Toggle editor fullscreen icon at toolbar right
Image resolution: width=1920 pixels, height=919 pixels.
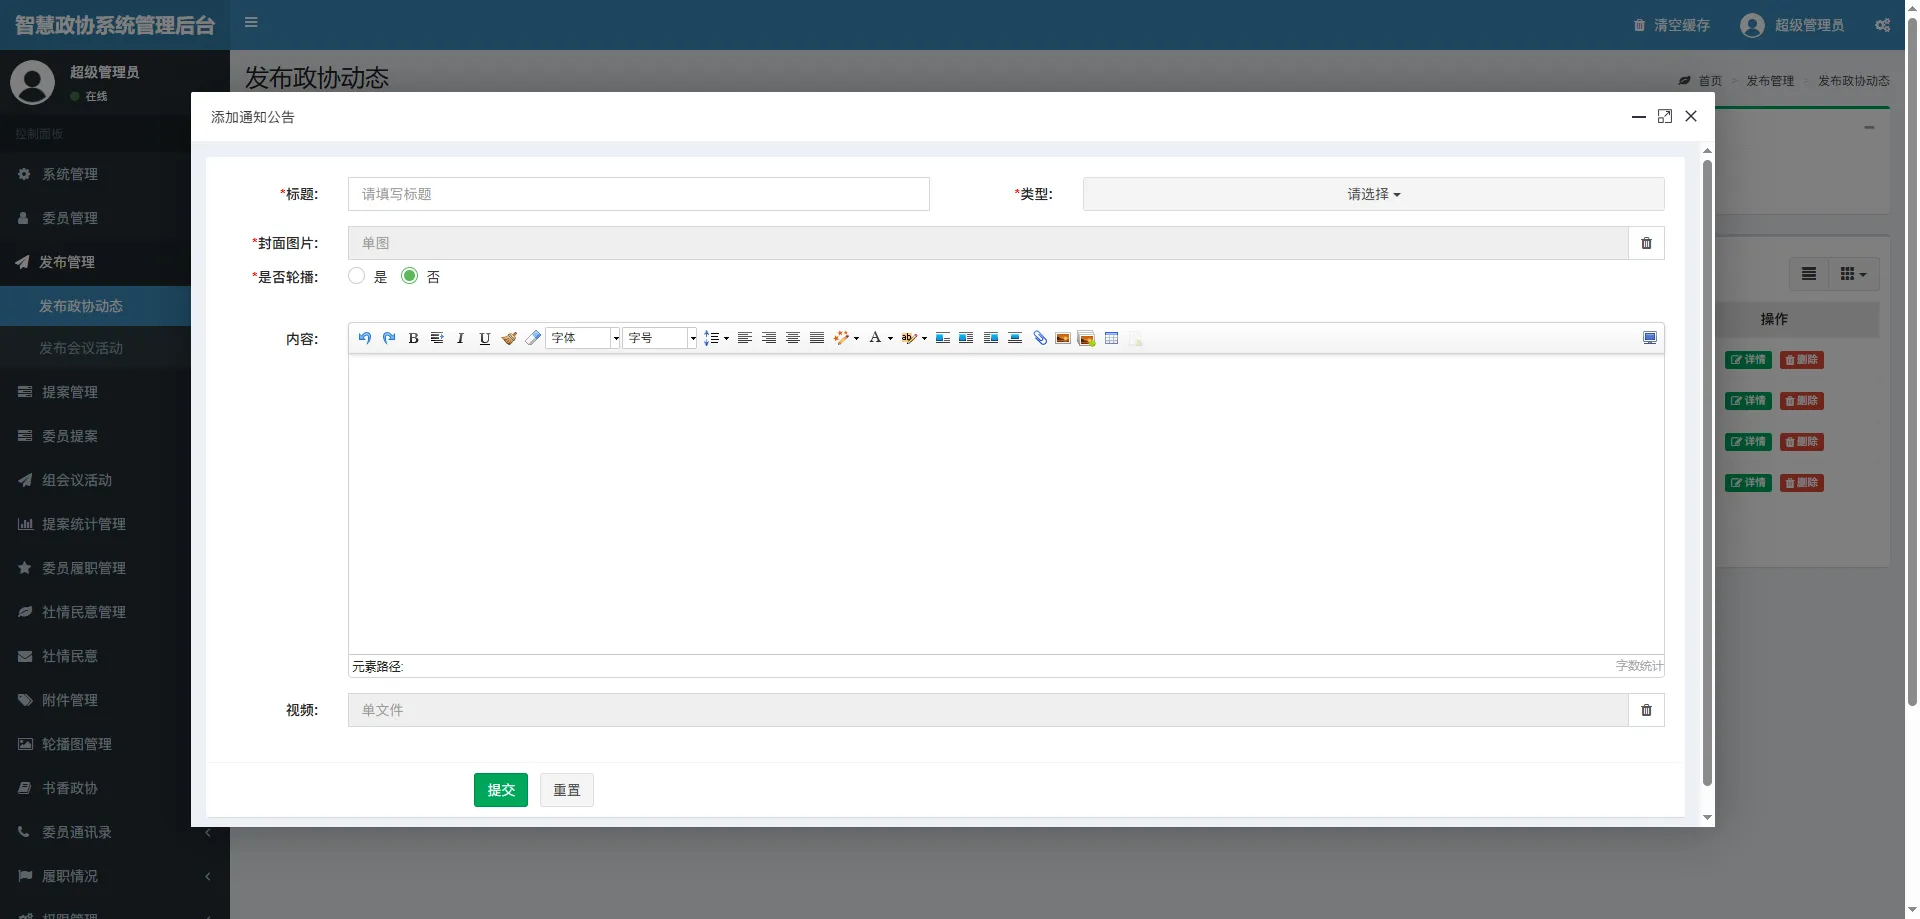(1649, 338)
